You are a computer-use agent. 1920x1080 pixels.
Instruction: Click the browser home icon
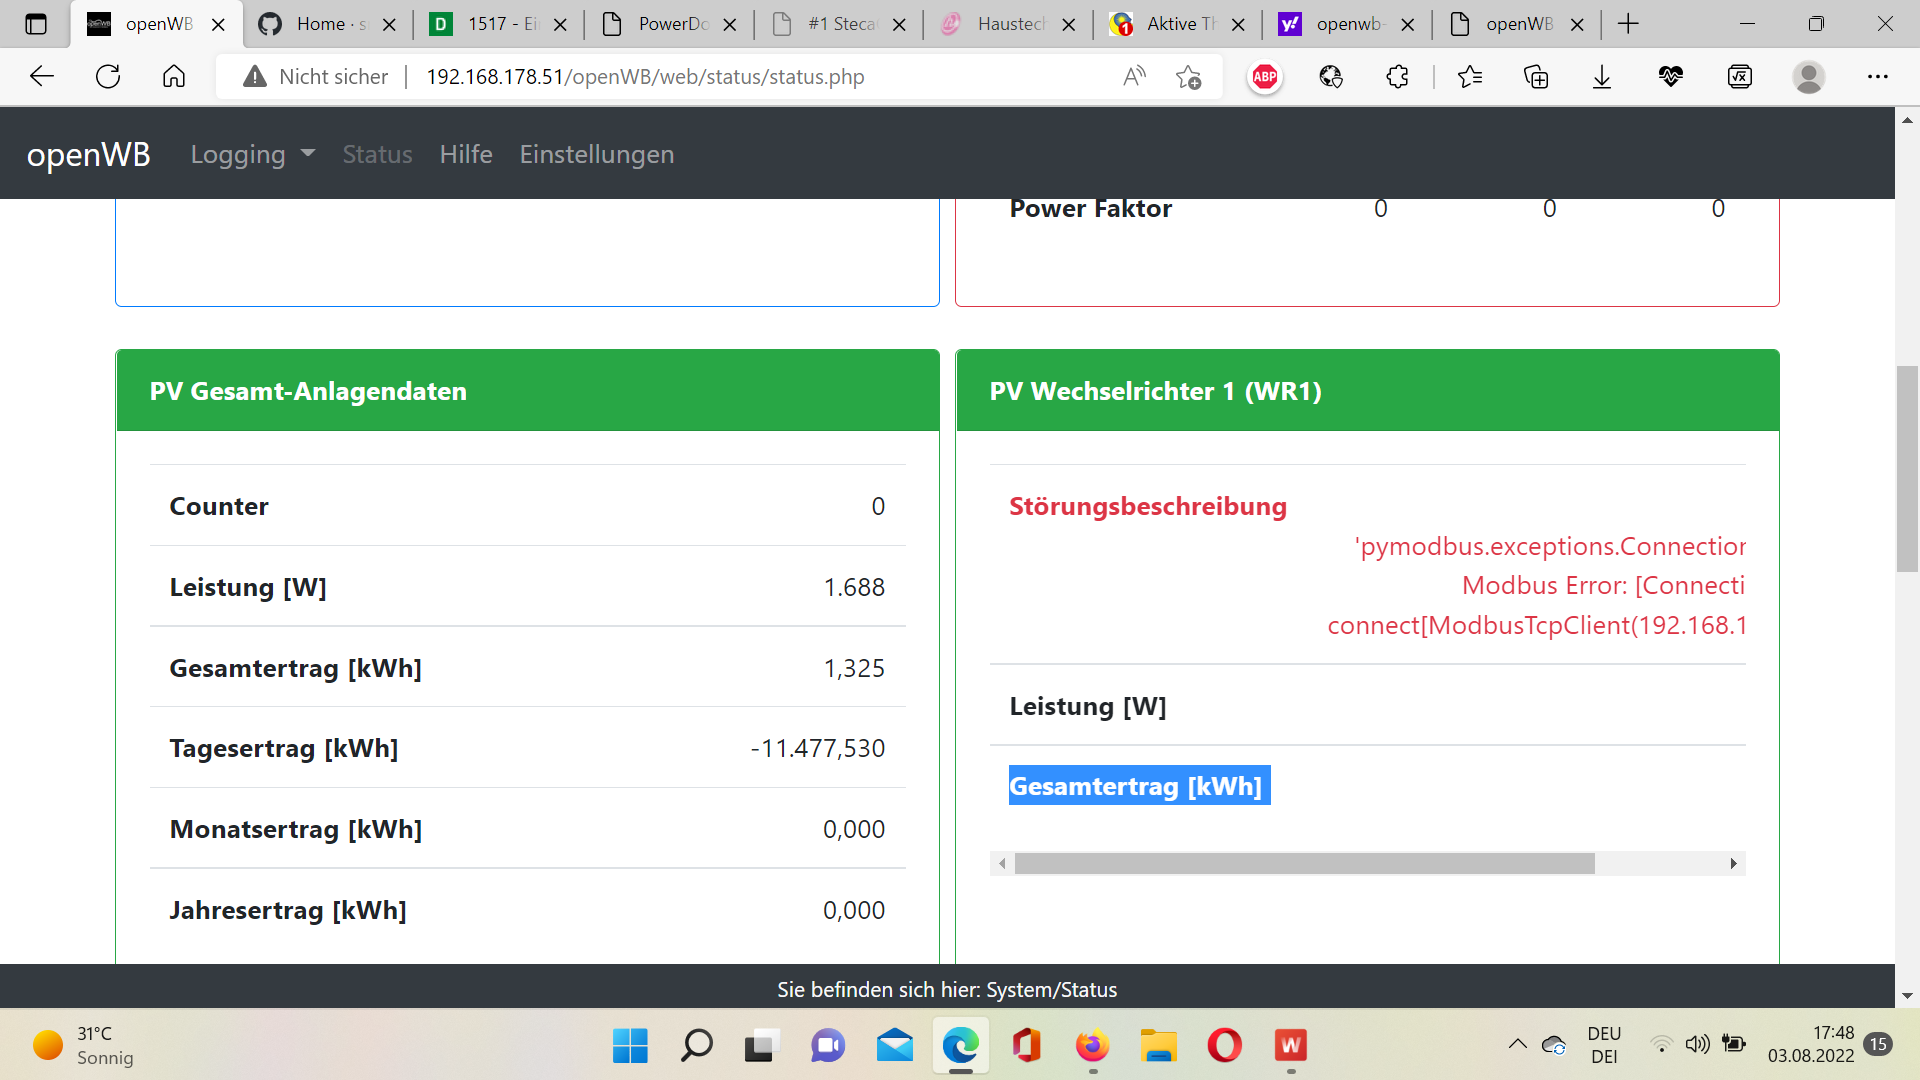coord(174,77)
